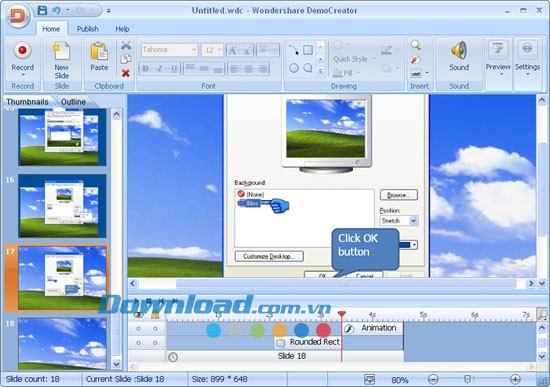Image resolution: width=550 pixels, height=387 pixels.
Task: Switch to the Outline panel tab
Action: click(x=73, y=102)
